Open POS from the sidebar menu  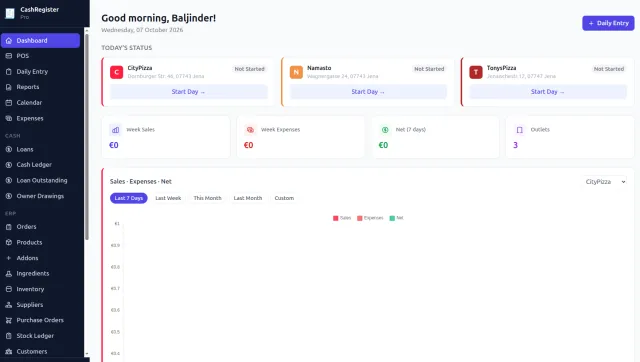click(x=40, y=56)
